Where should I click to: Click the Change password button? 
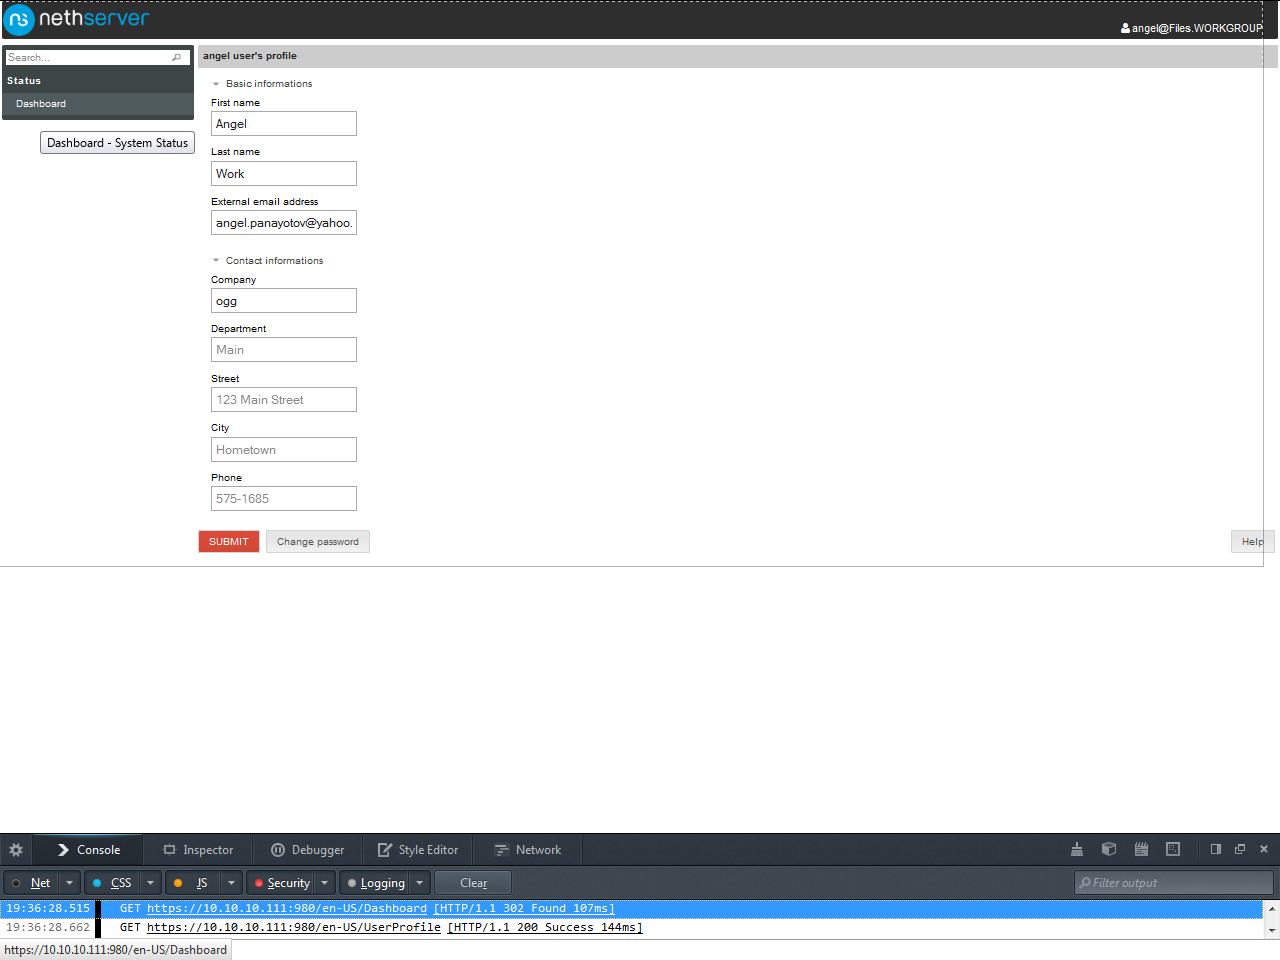(317, 542)
